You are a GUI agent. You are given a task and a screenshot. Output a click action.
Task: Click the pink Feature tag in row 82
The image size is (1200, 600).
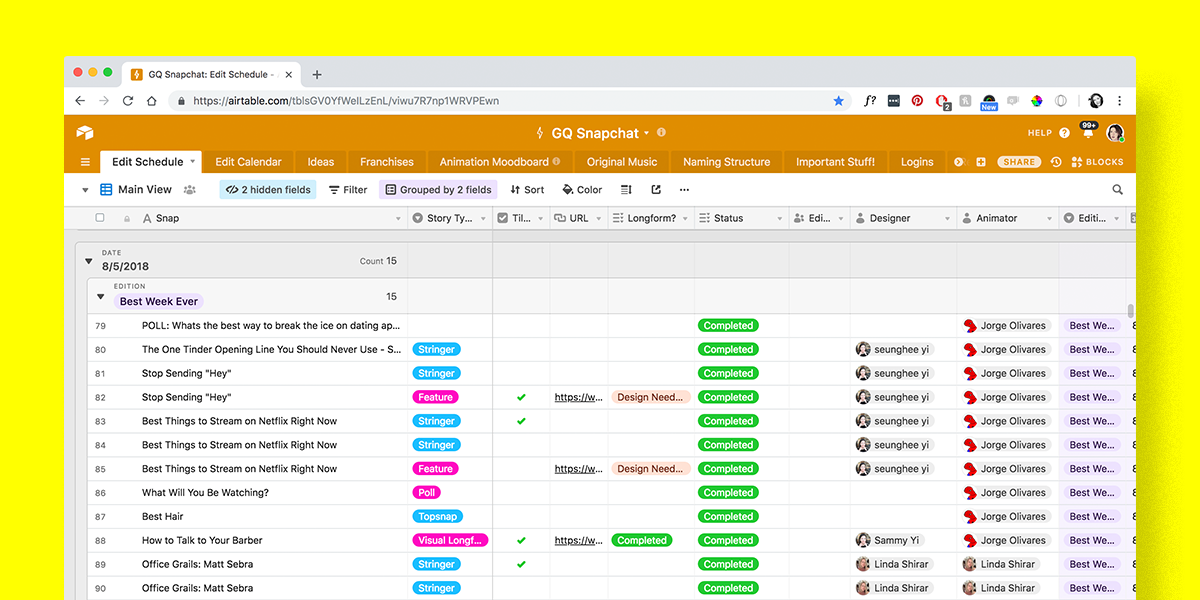coord(436,397)
